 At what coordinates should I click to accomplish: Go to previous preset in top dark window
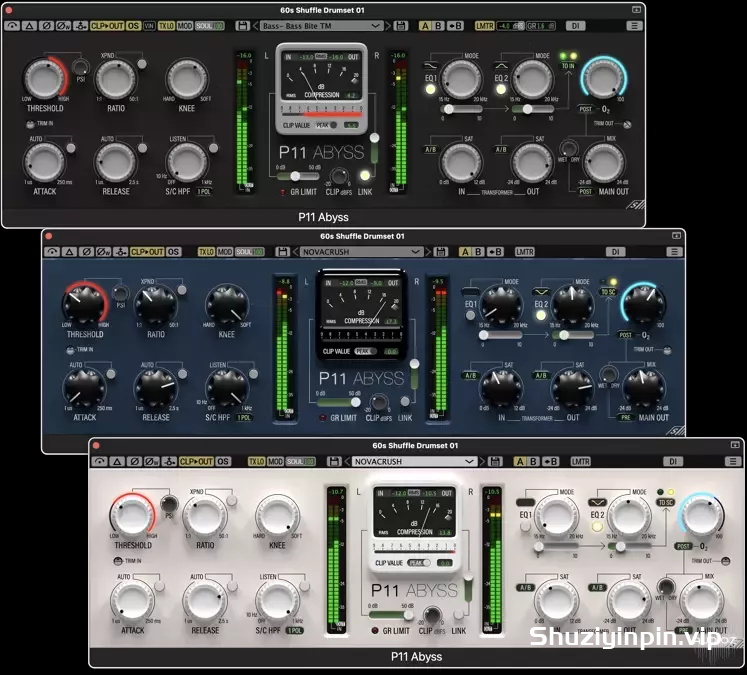pos(255,26)
